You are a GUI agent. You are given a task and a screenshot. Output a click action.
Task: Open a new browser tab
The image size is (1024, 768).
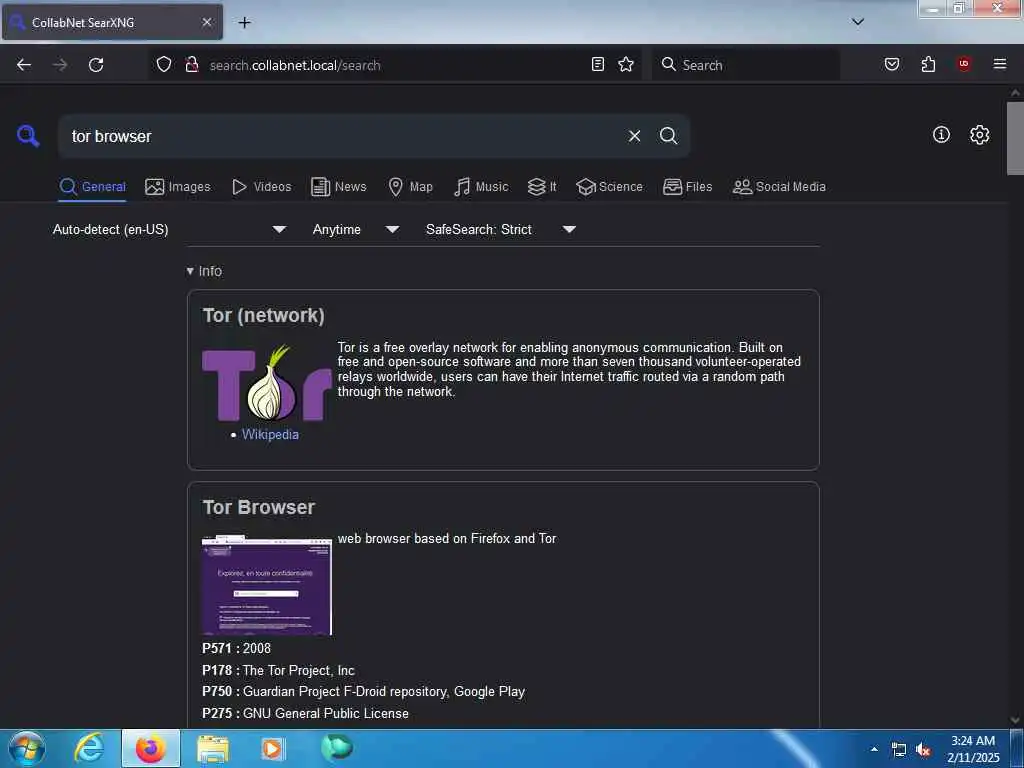244,23
